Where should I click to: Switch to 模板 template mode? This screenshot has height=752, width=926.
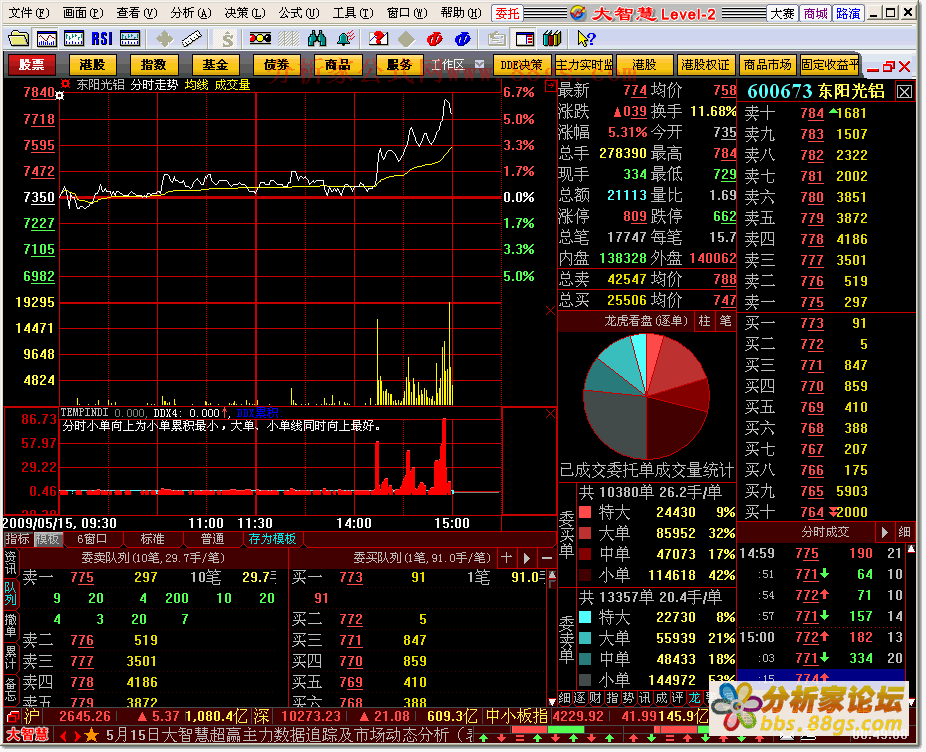47,539
